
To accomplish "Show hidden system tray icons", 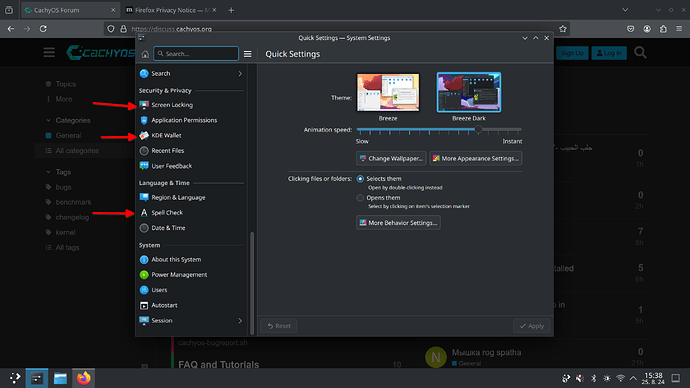I will click(633, 378).
